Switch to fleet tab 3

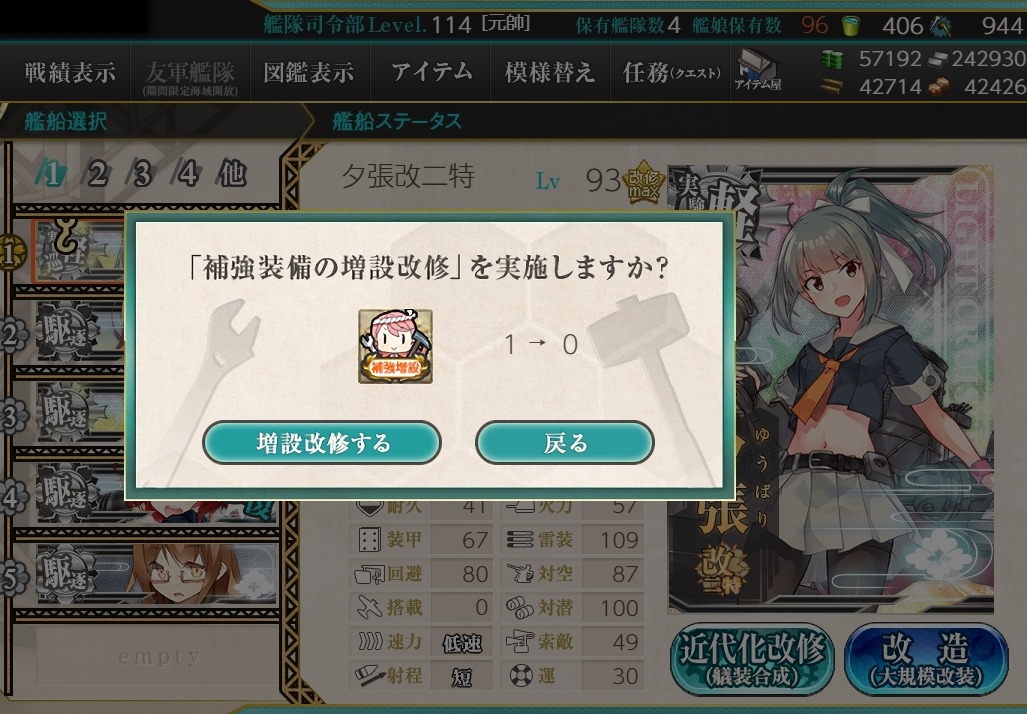coord(142,174)
